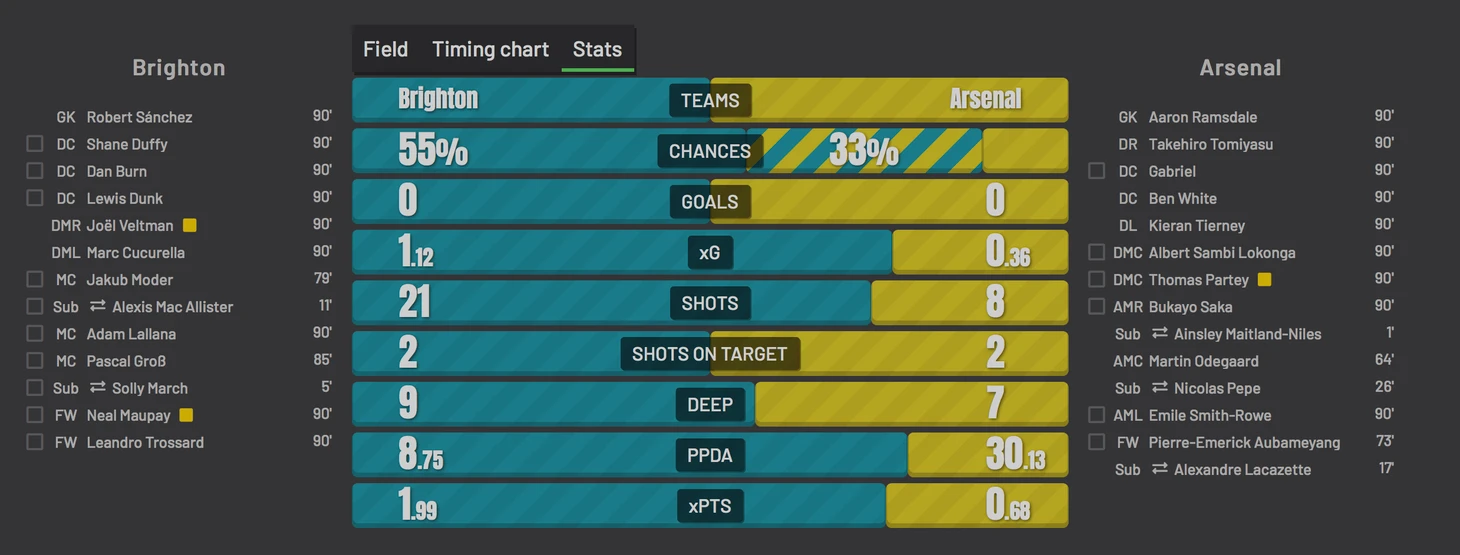Open the Timing chart tab

coord(490,49)
